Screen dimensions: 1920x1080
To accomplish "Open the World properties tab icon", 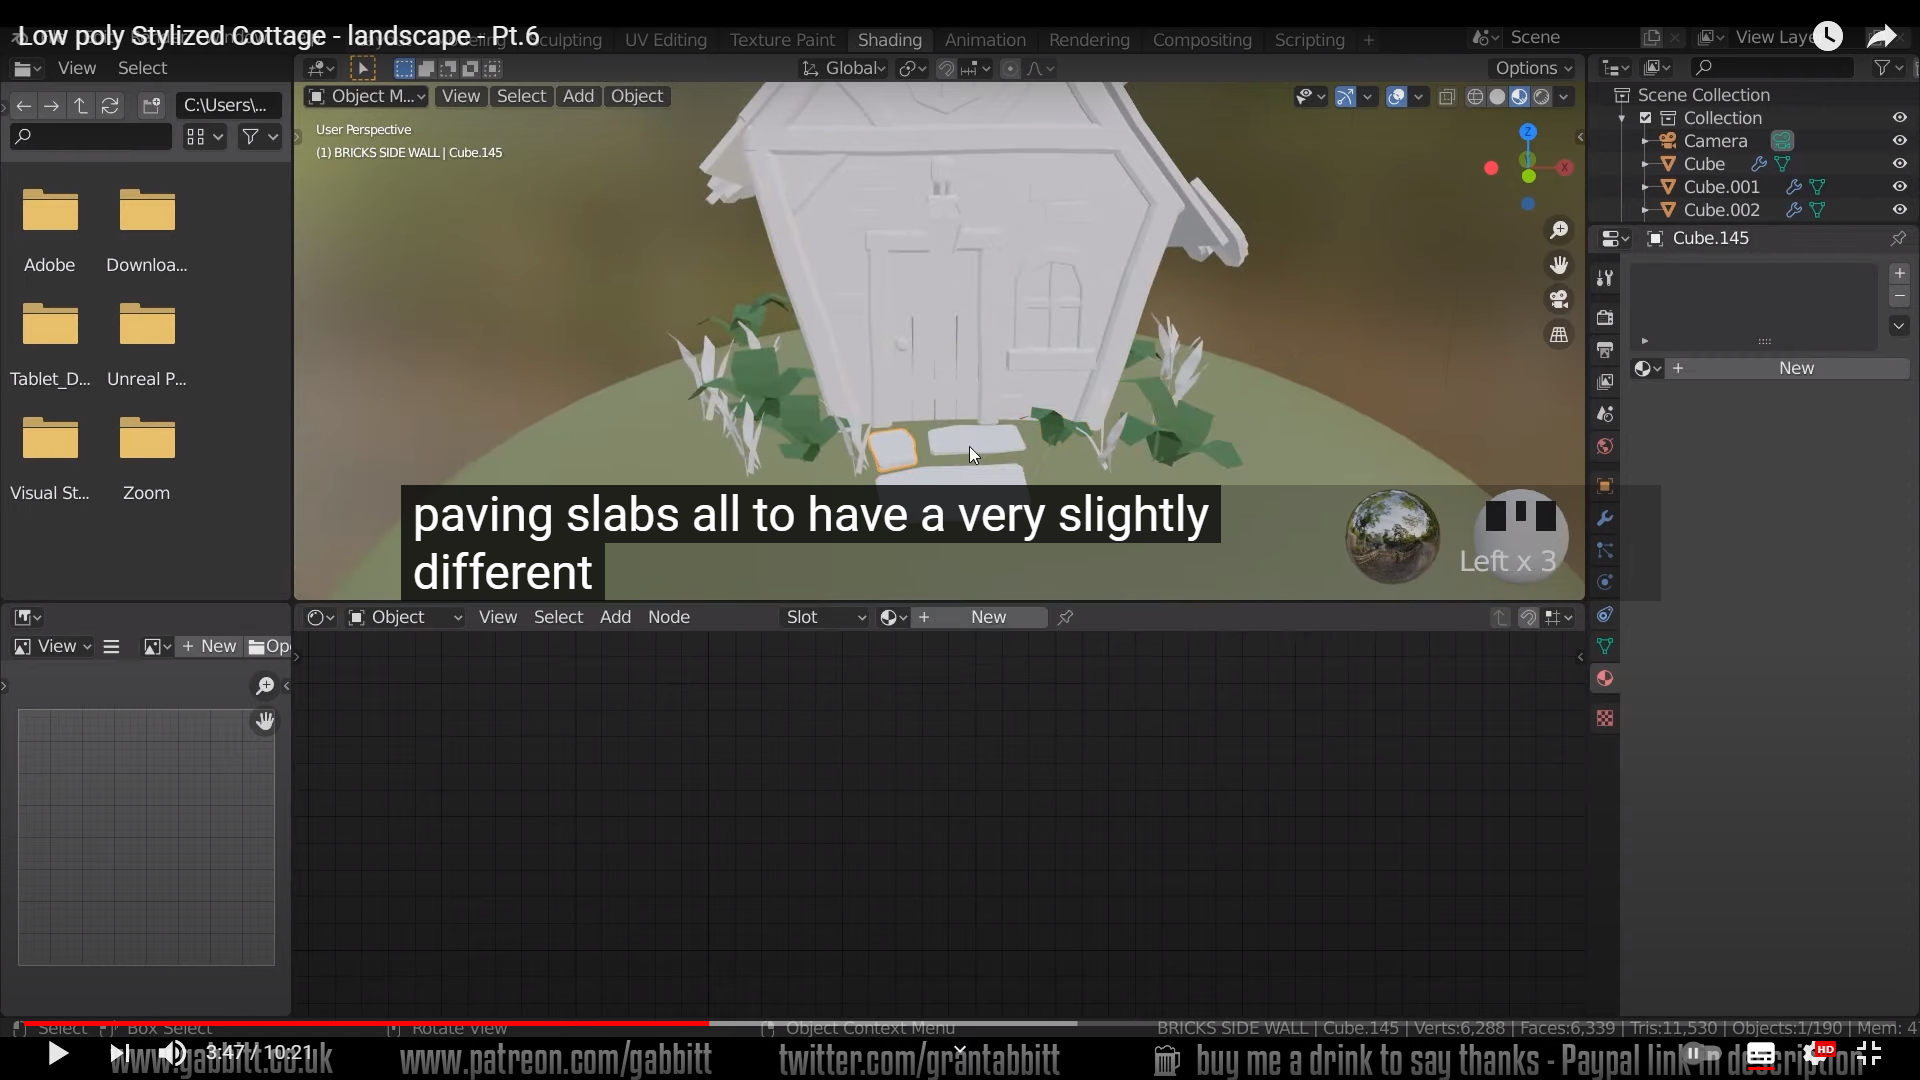I will point(1605,446).
